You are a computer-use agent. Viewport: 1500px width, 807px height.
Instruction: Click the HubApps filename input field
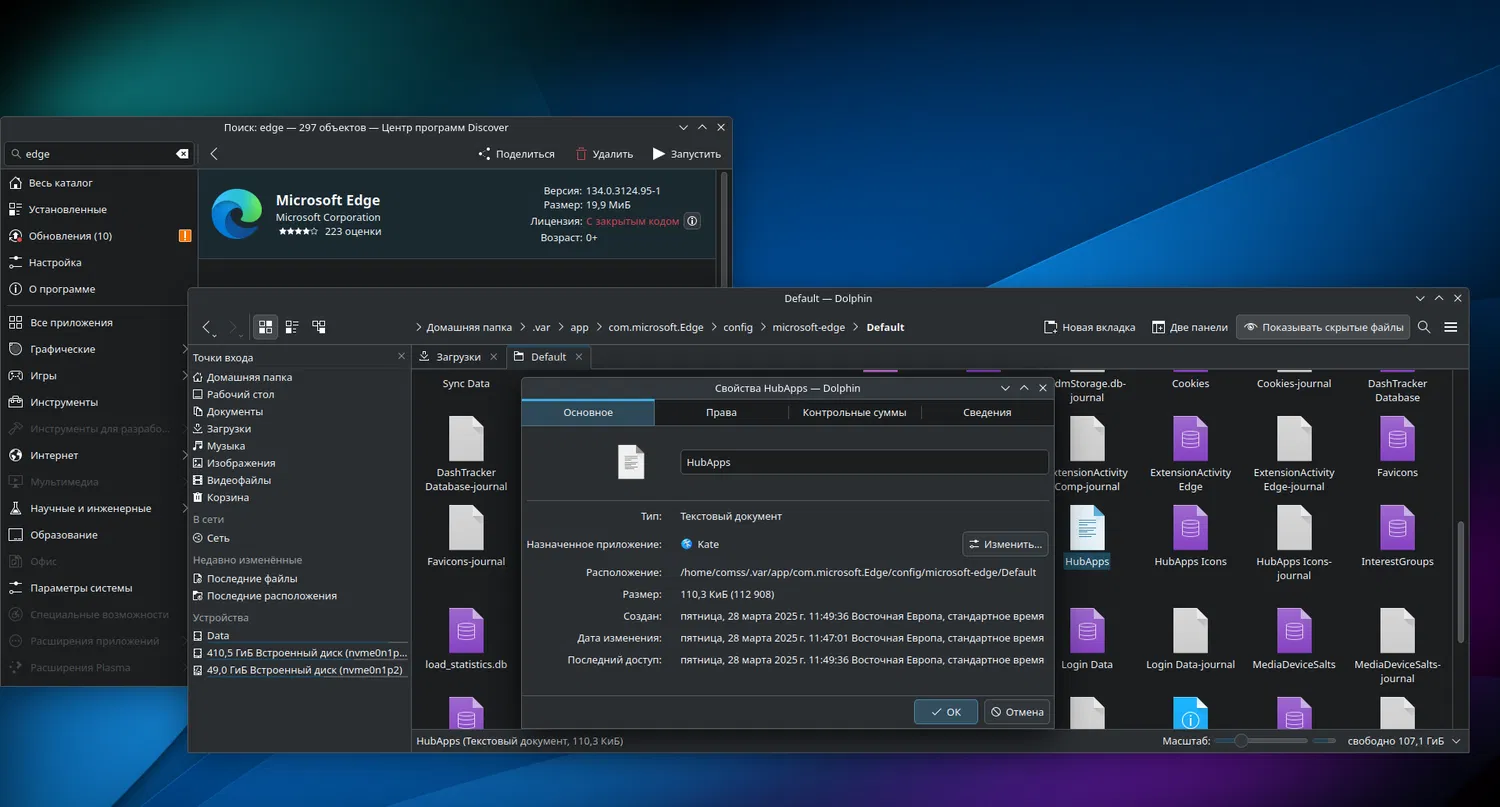click(x=864, y=462)
